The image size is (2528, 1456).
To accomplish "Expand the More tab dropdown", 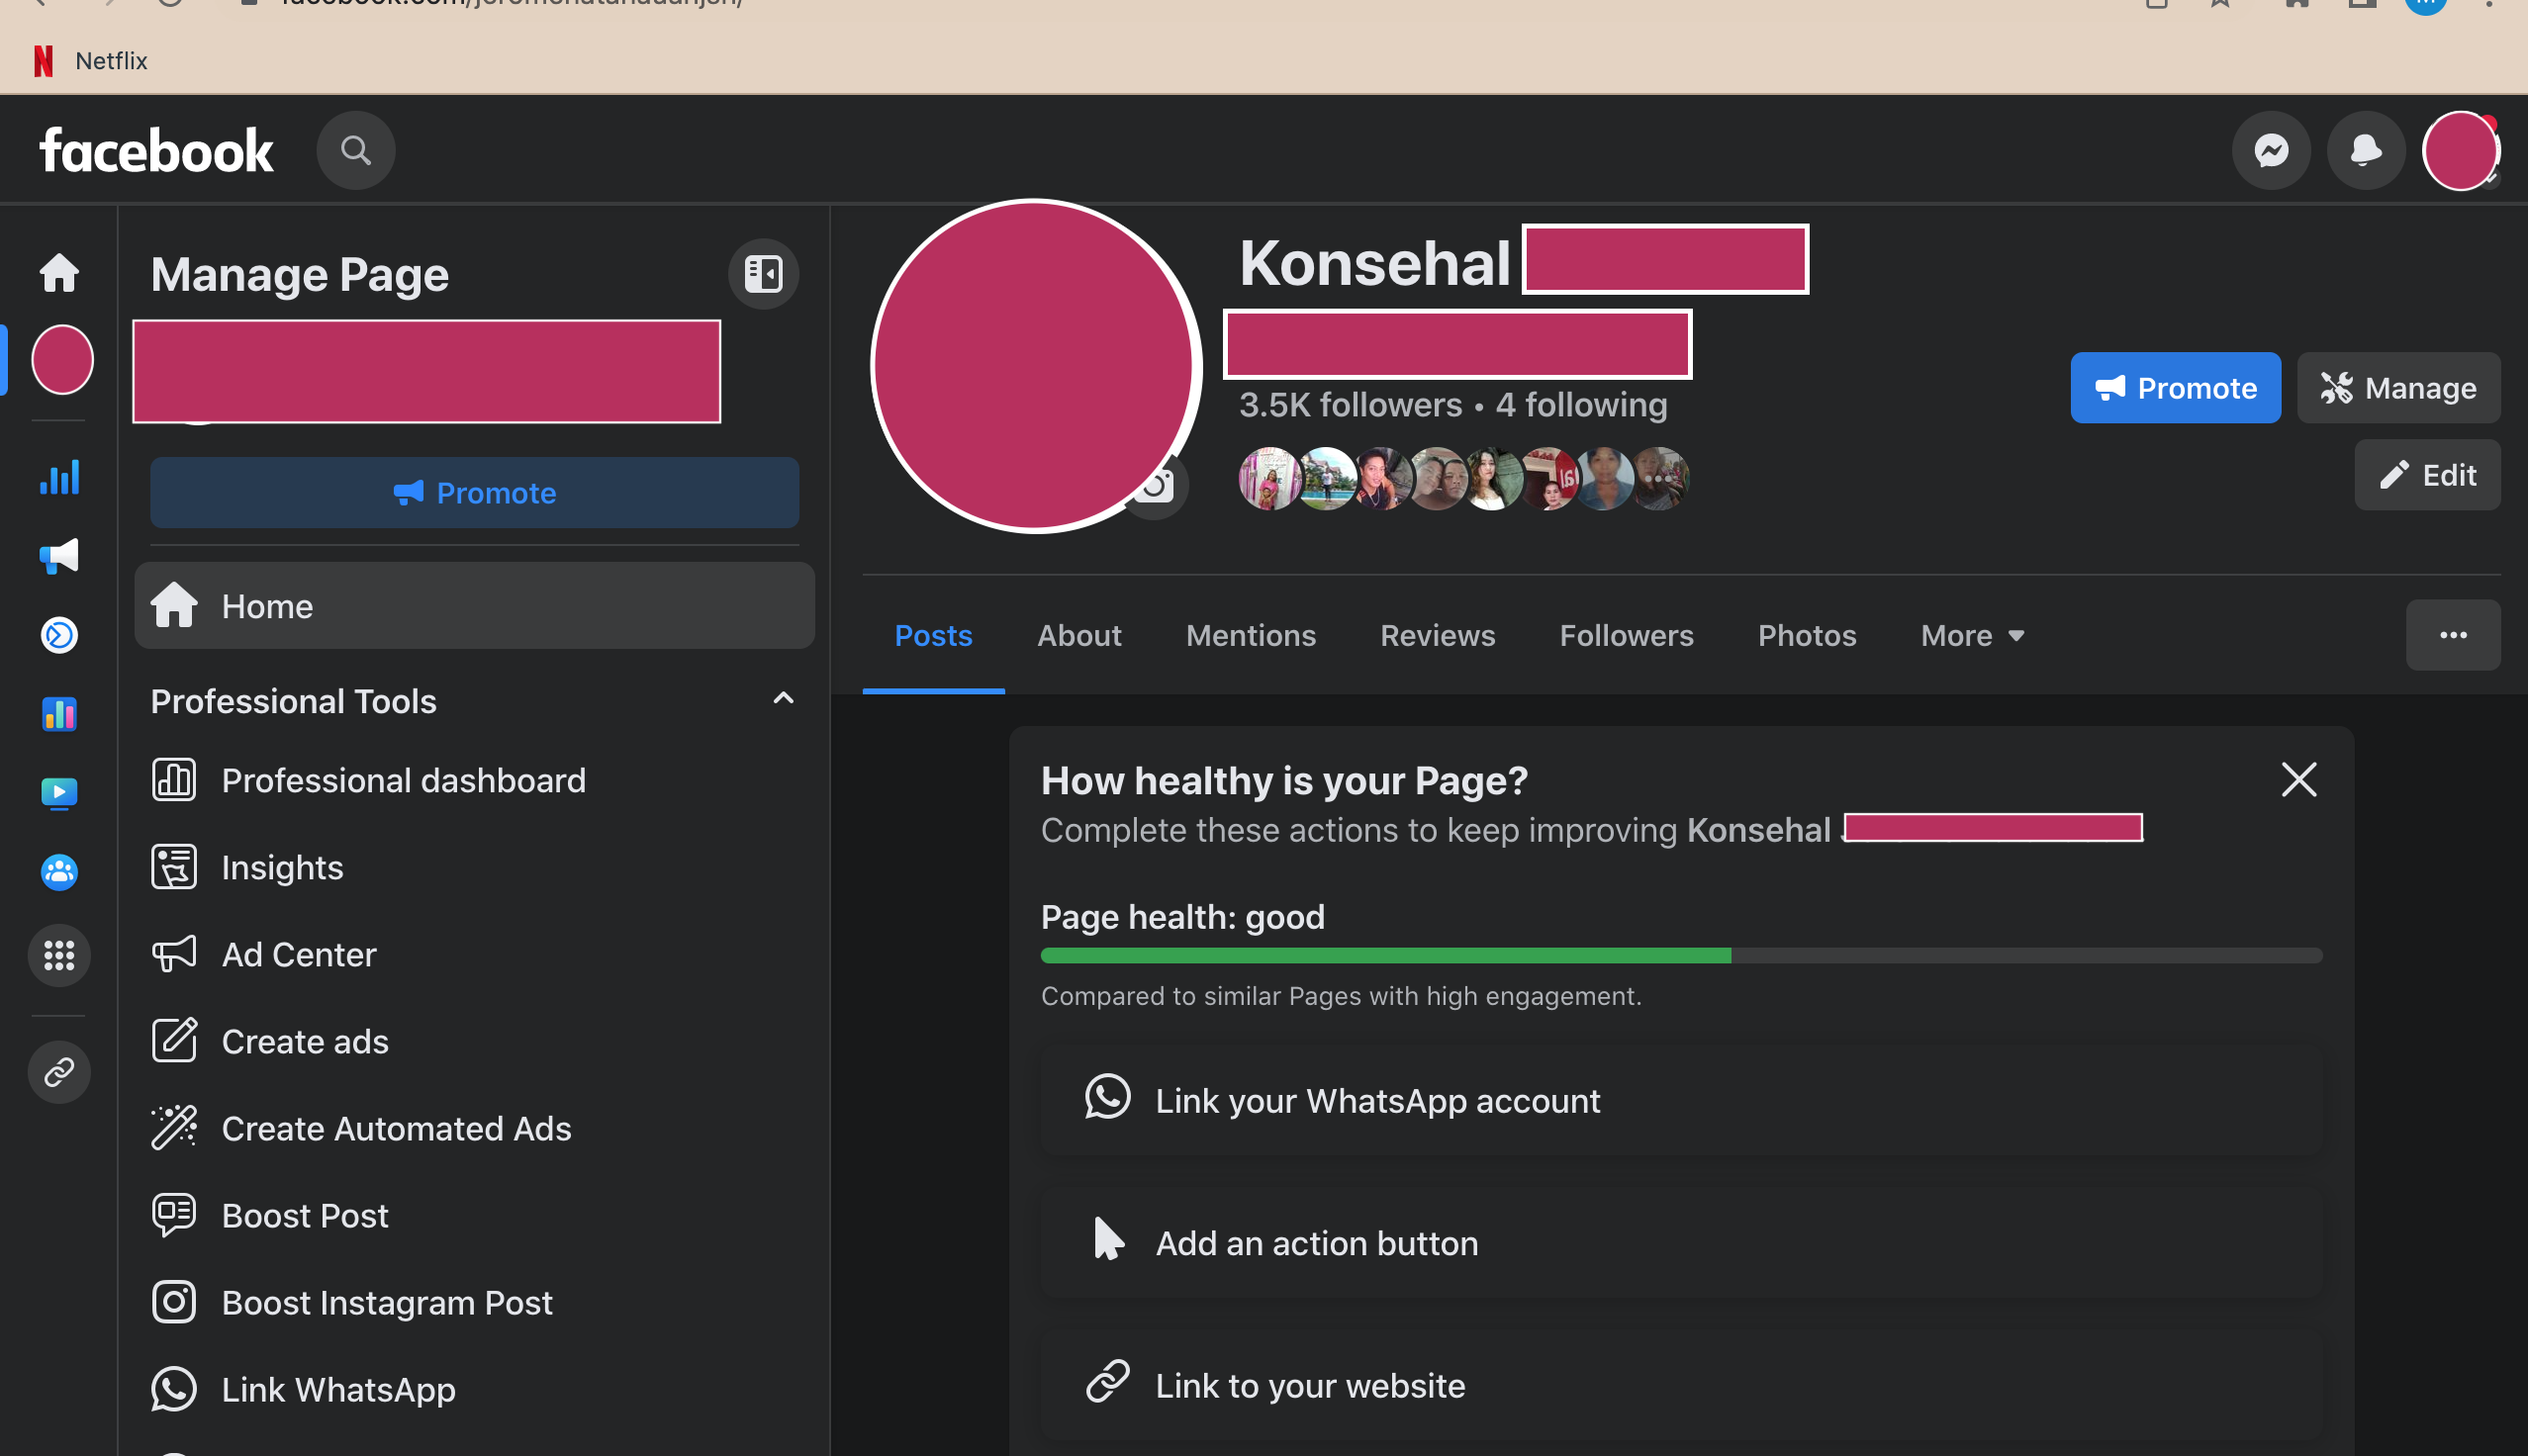I will coord(1972,636).
